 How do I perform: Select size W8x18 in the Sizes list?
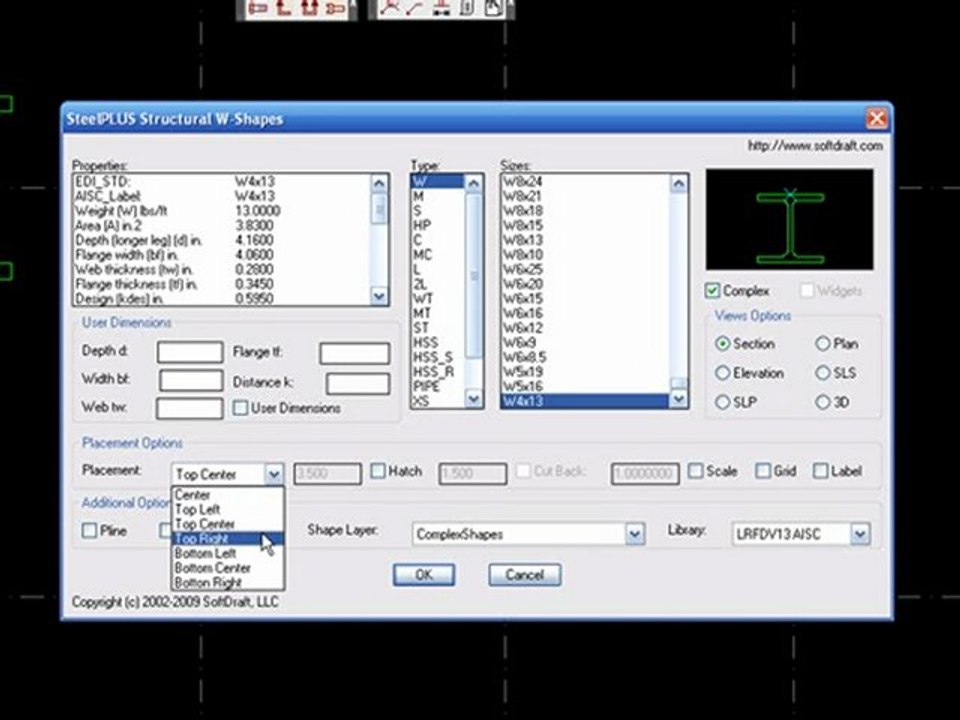coord(585,211)
